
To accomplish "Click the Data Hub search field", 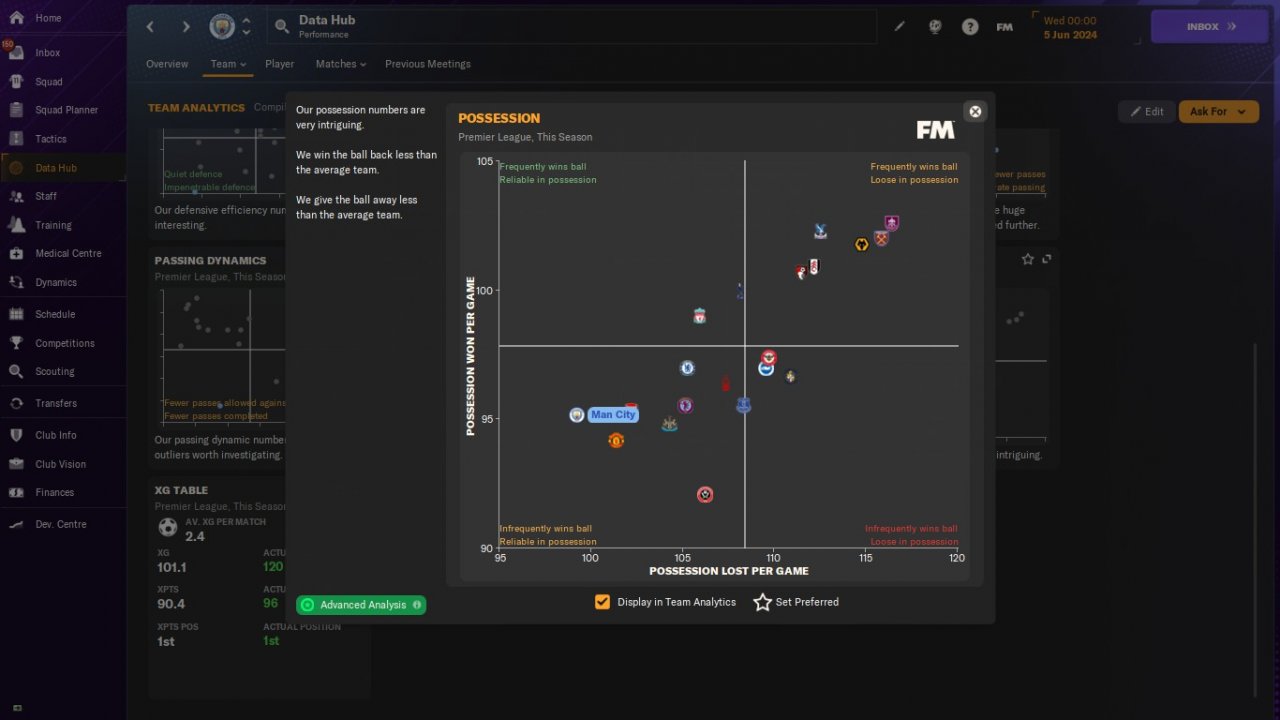I will pos(571,27).
